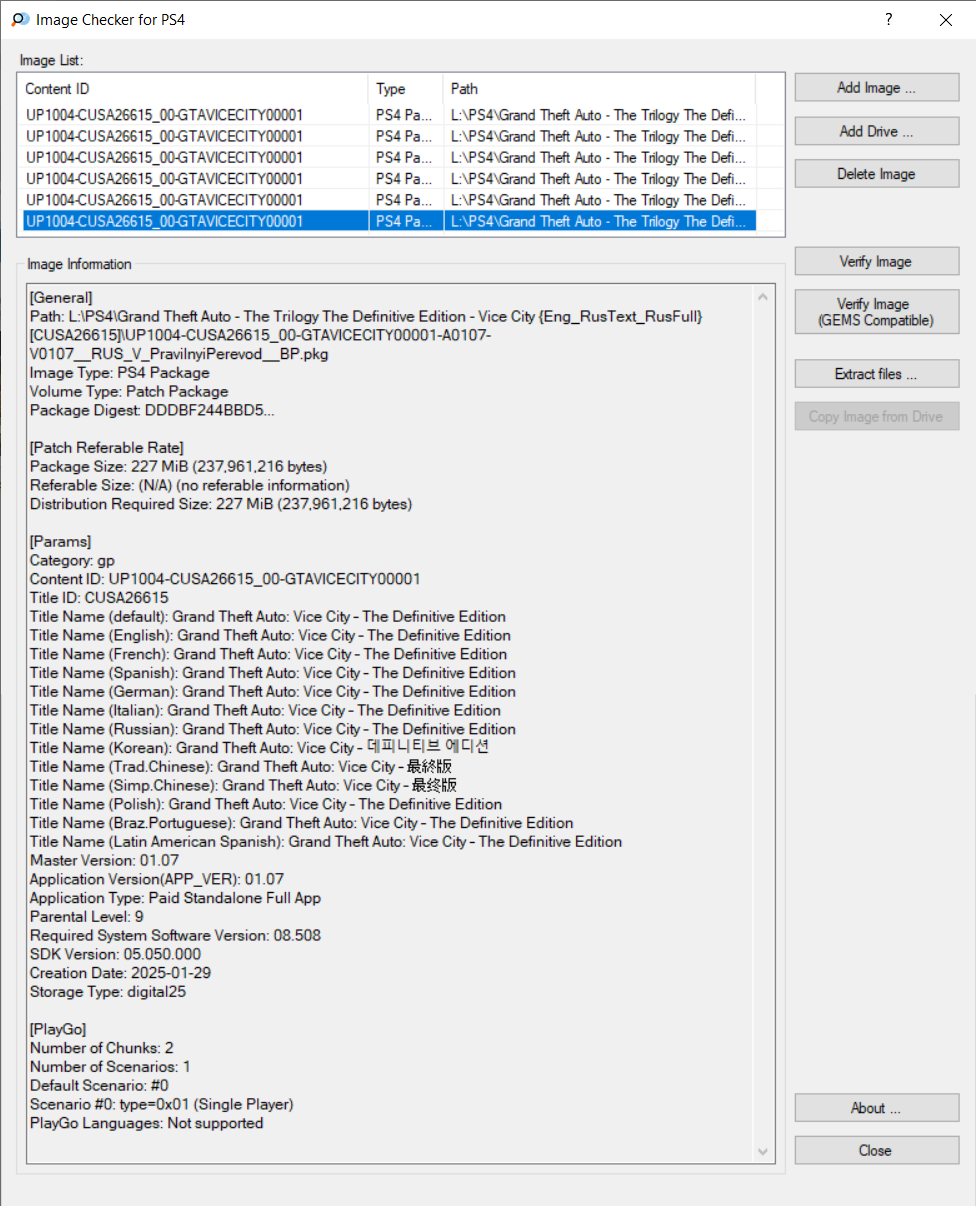Click the Add Drive button

coord(877,131)
